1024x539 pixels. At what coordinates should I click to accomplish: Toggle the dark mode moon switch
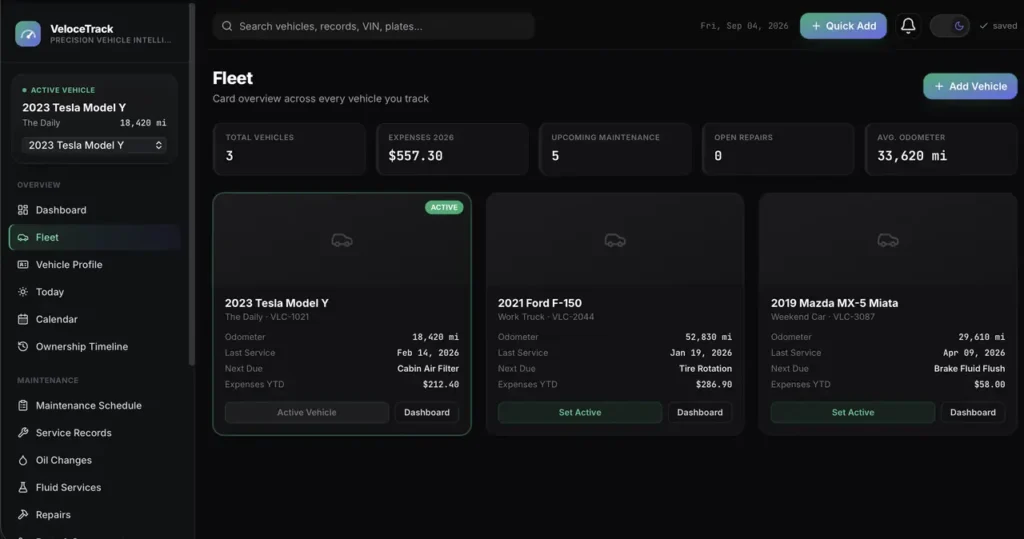click(x=950, y=26)
